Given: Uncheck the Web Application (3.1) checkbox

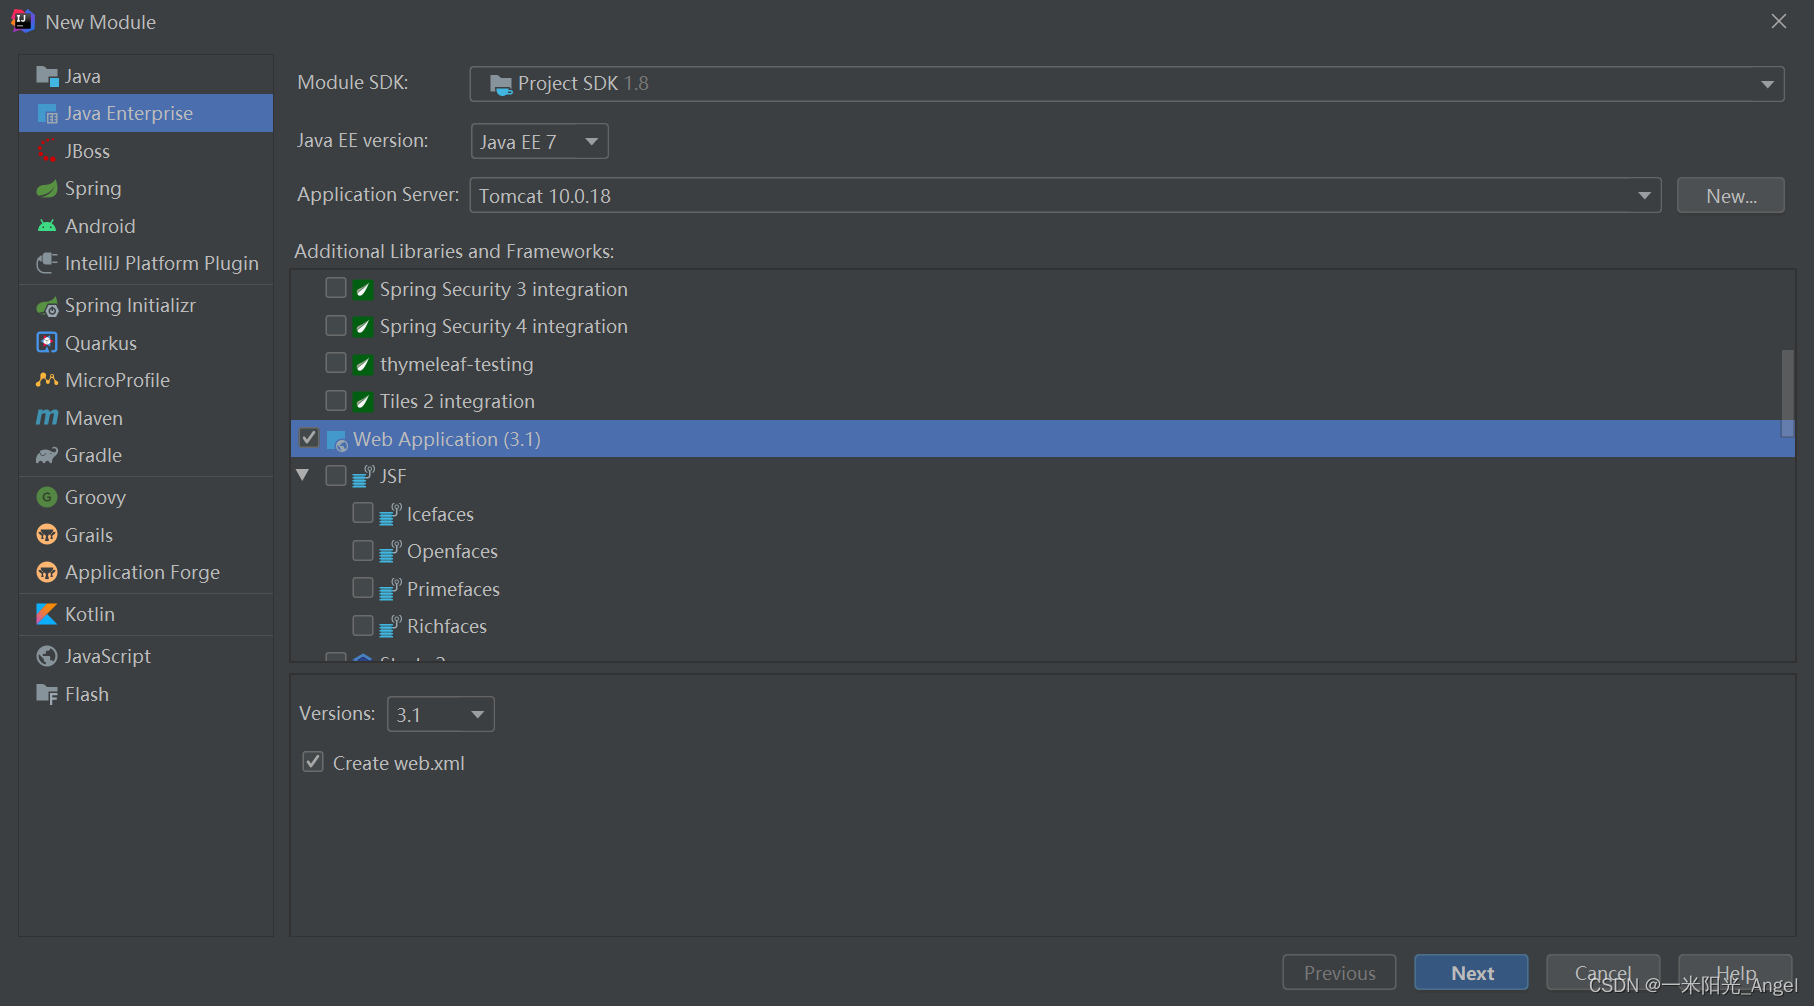Looking at the screenshot, I should [309, 438].
